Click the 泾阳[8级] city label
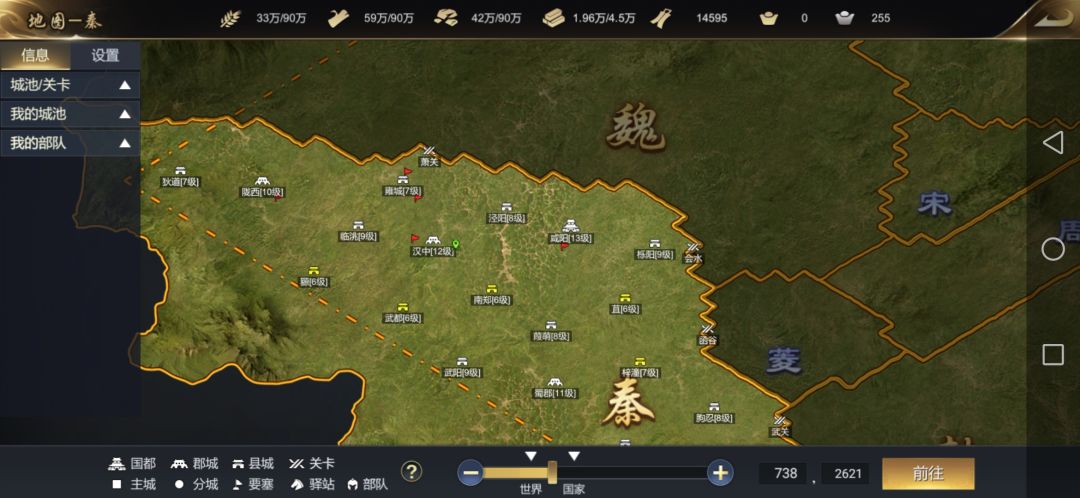The image size is (1080, 498). [506, 218]
